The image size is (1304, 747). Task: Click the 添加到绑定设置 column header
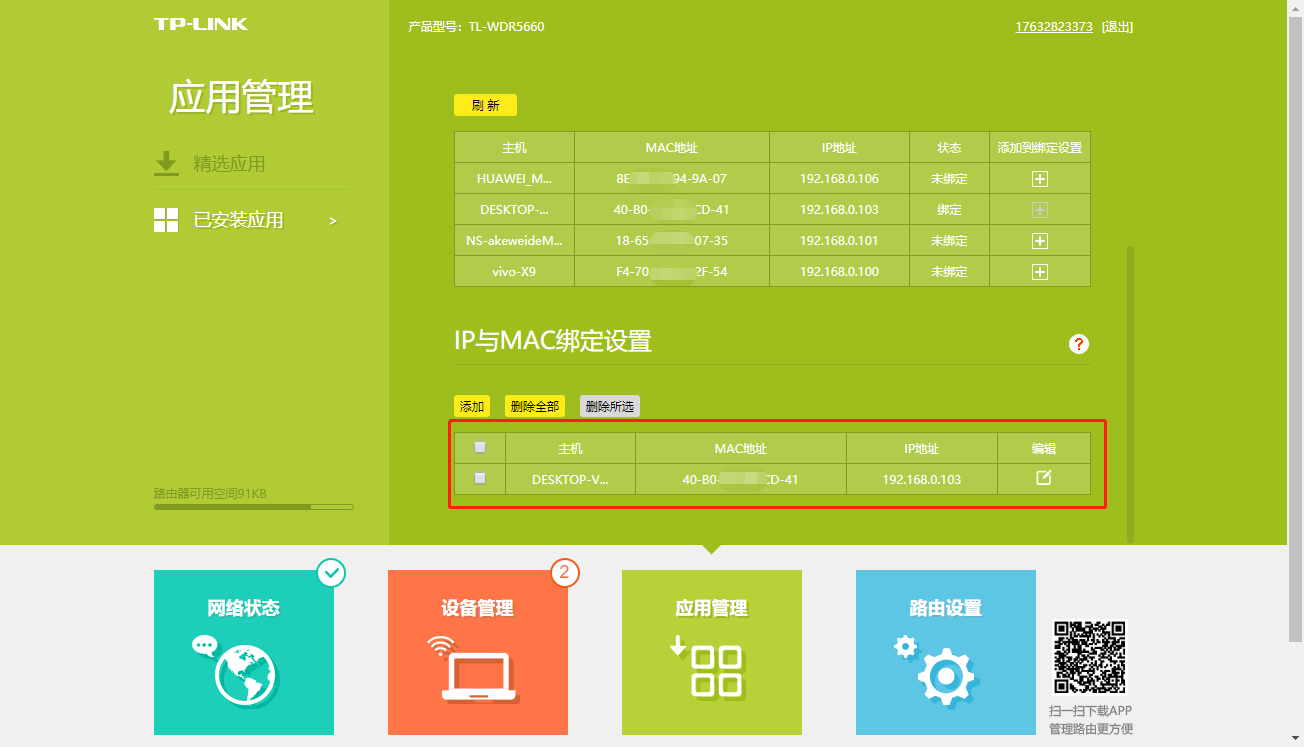coord(1040,148)
